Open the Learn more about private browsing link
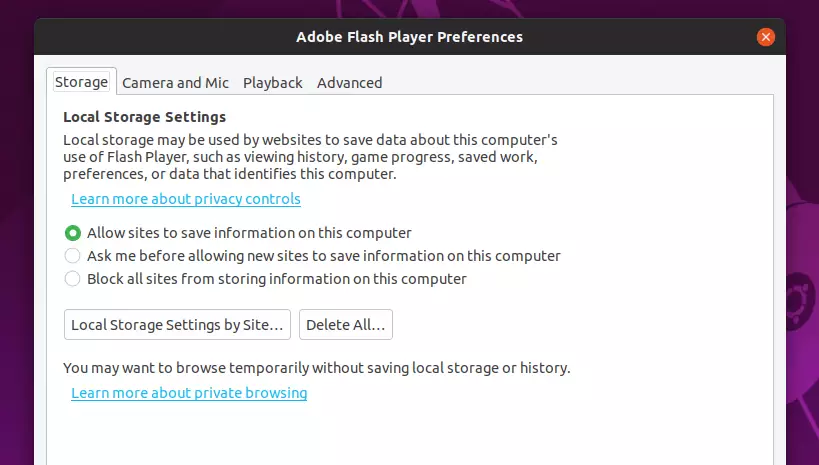 [189, 393]
